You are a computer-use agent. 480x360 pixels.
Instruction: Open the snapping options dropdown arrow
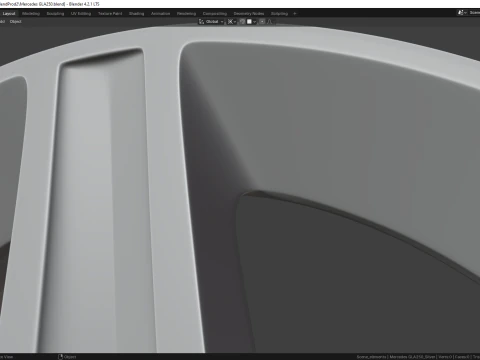[254, 22]
